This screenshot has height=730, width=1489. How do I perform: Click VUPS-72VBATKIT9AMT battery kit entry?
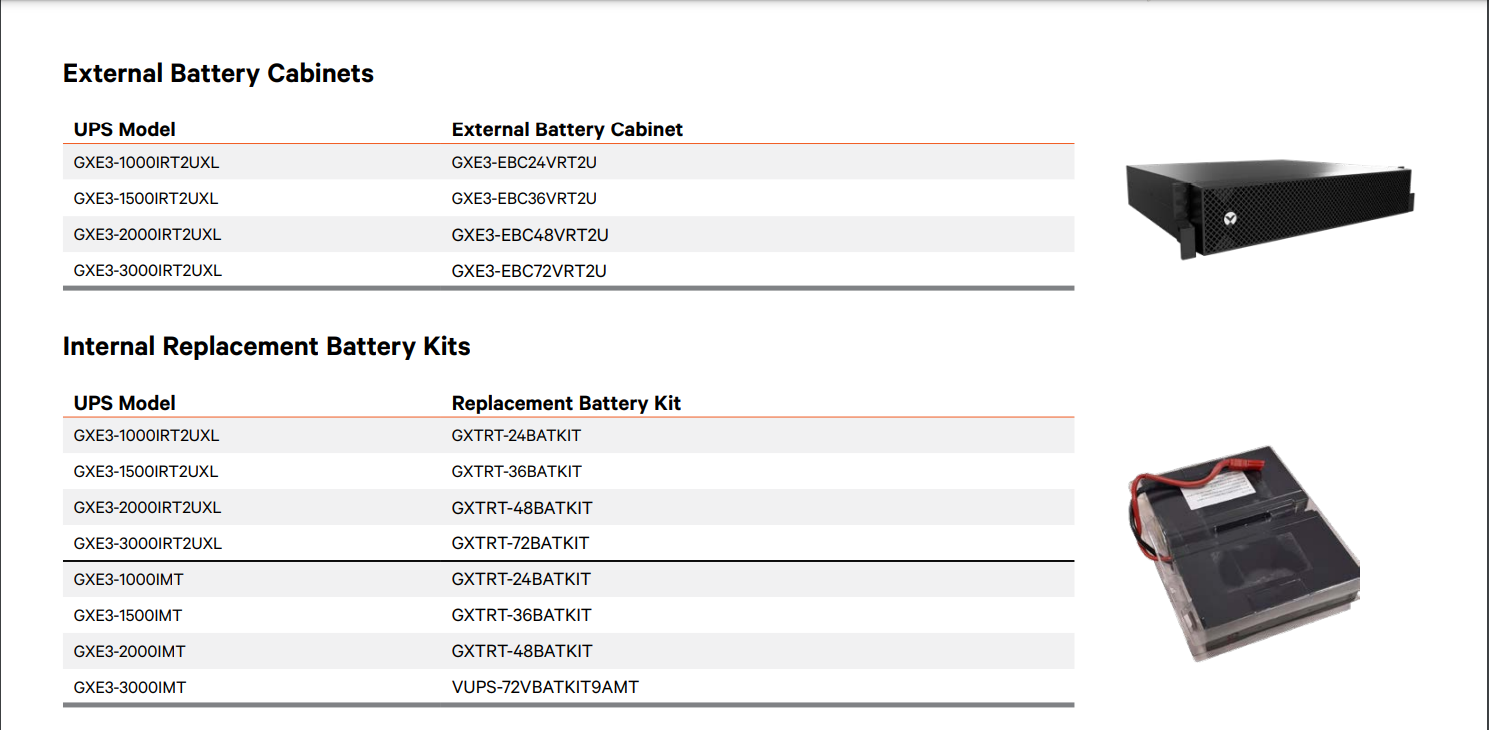click(545, 687)
